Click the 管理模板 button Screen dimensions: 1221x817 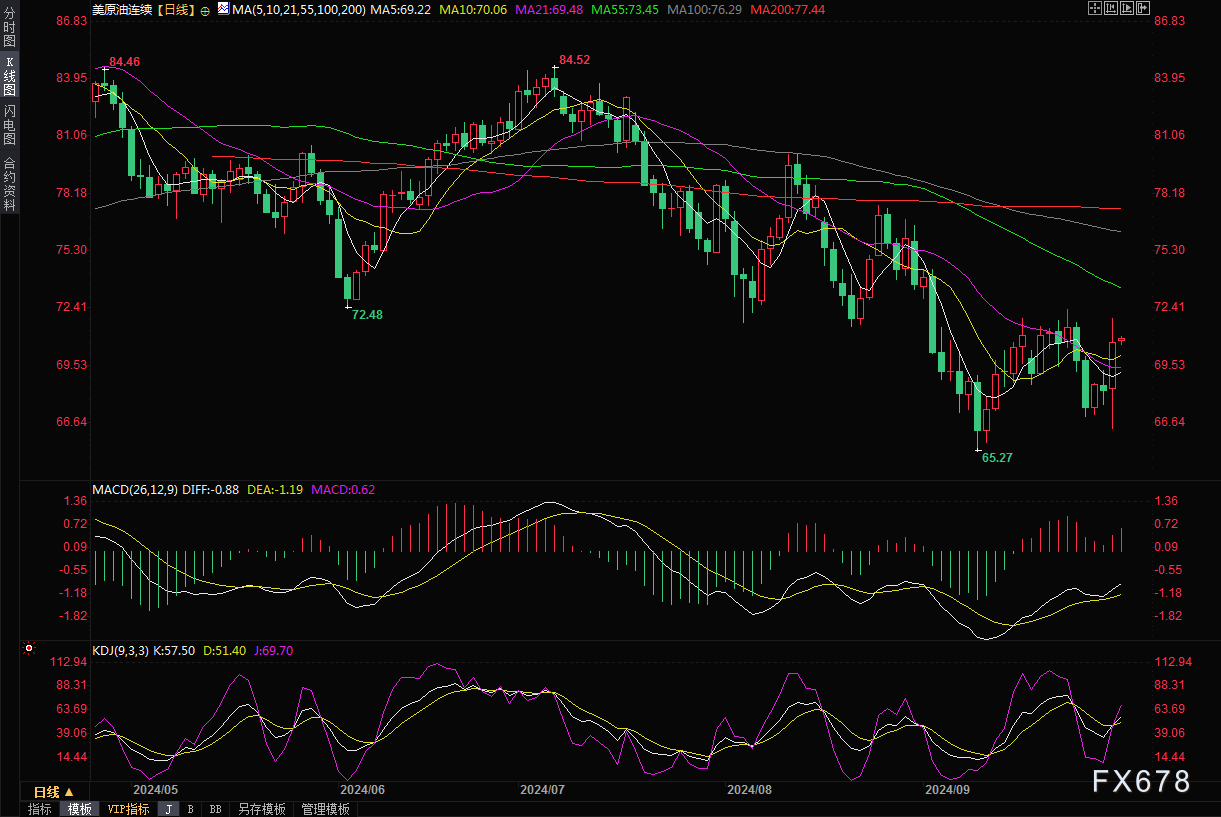click(325, 809)
